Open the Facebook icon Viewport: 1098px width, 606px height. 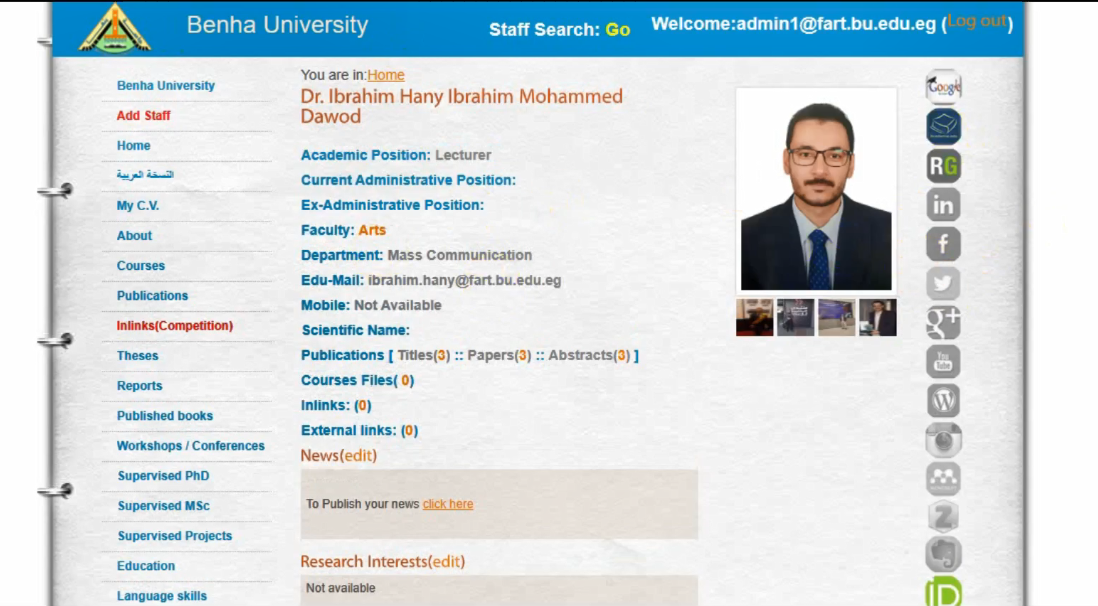[943, 245]
